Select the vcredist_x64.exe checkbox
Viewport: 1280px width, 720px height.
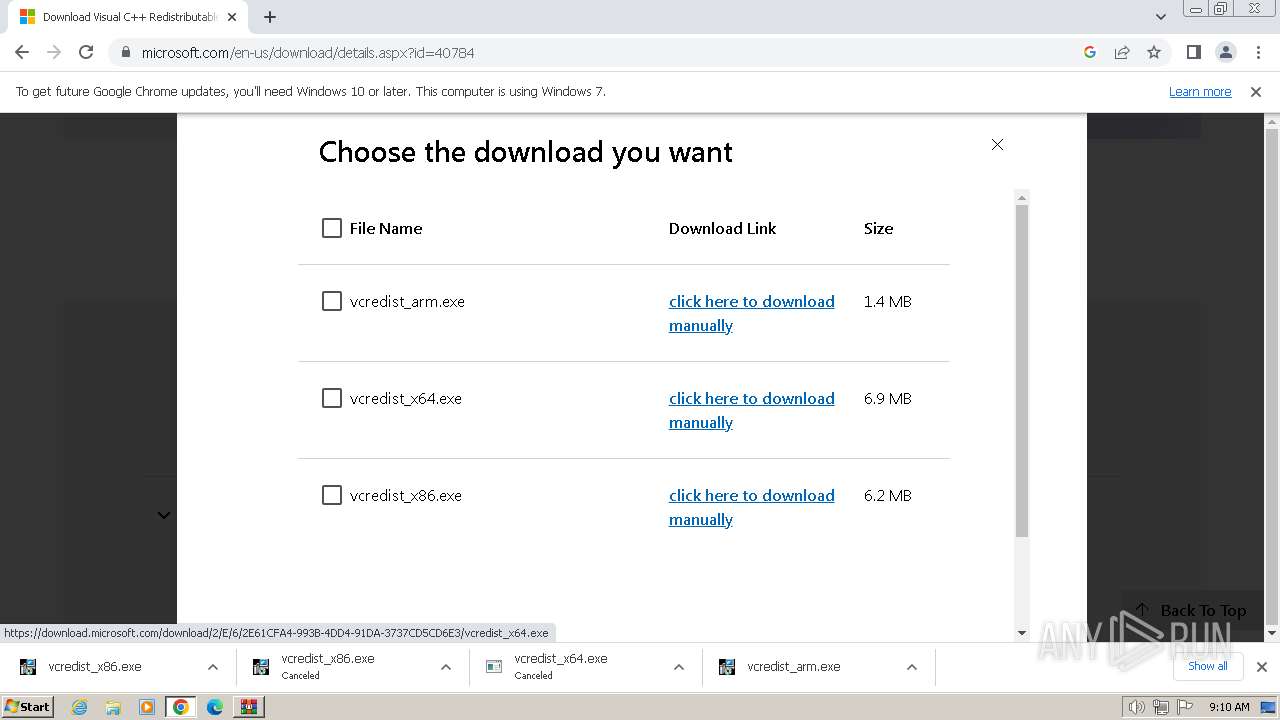pos(332,398)
